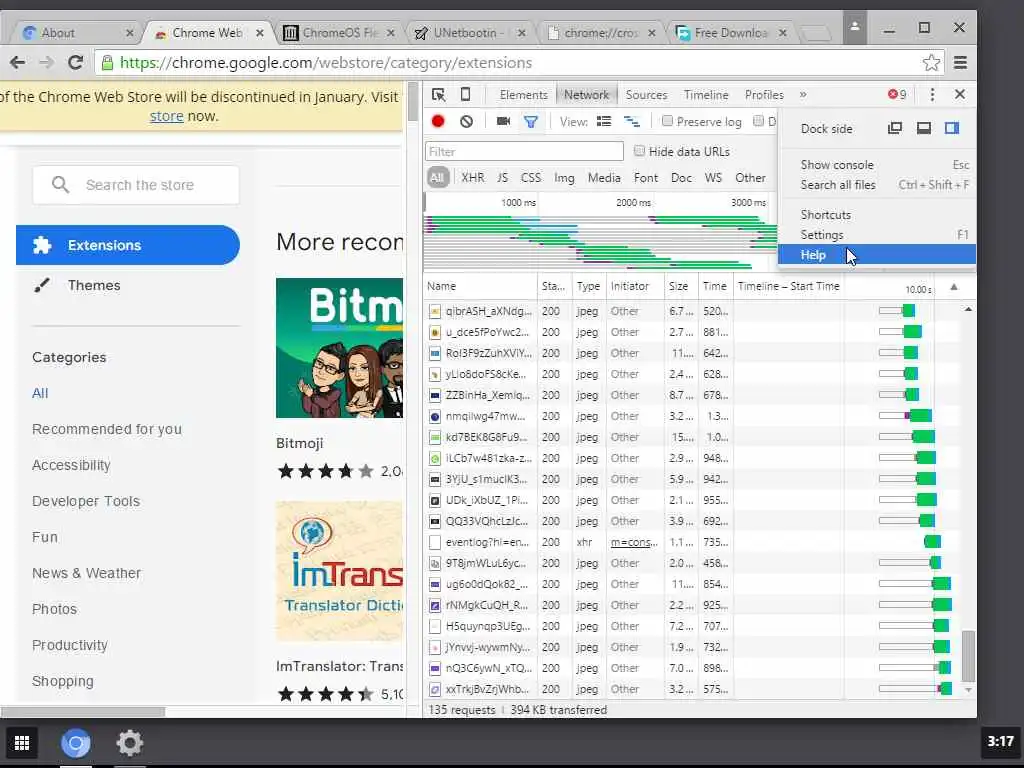Viewport: 1024px width, 768px height.
Task: Click the network overview timeline at 2000 ms
Action: 633,202
